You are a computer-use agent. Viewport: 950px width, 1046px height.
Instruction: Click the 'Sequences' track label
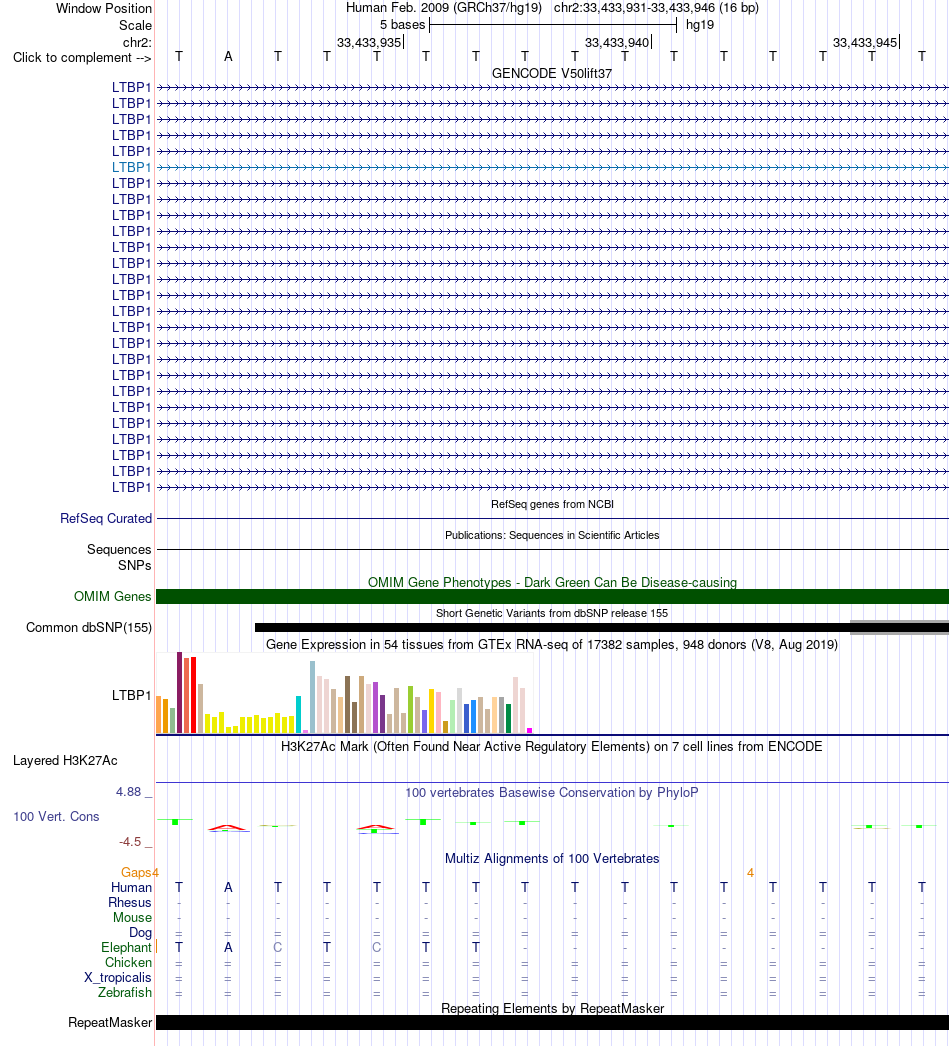119,550
